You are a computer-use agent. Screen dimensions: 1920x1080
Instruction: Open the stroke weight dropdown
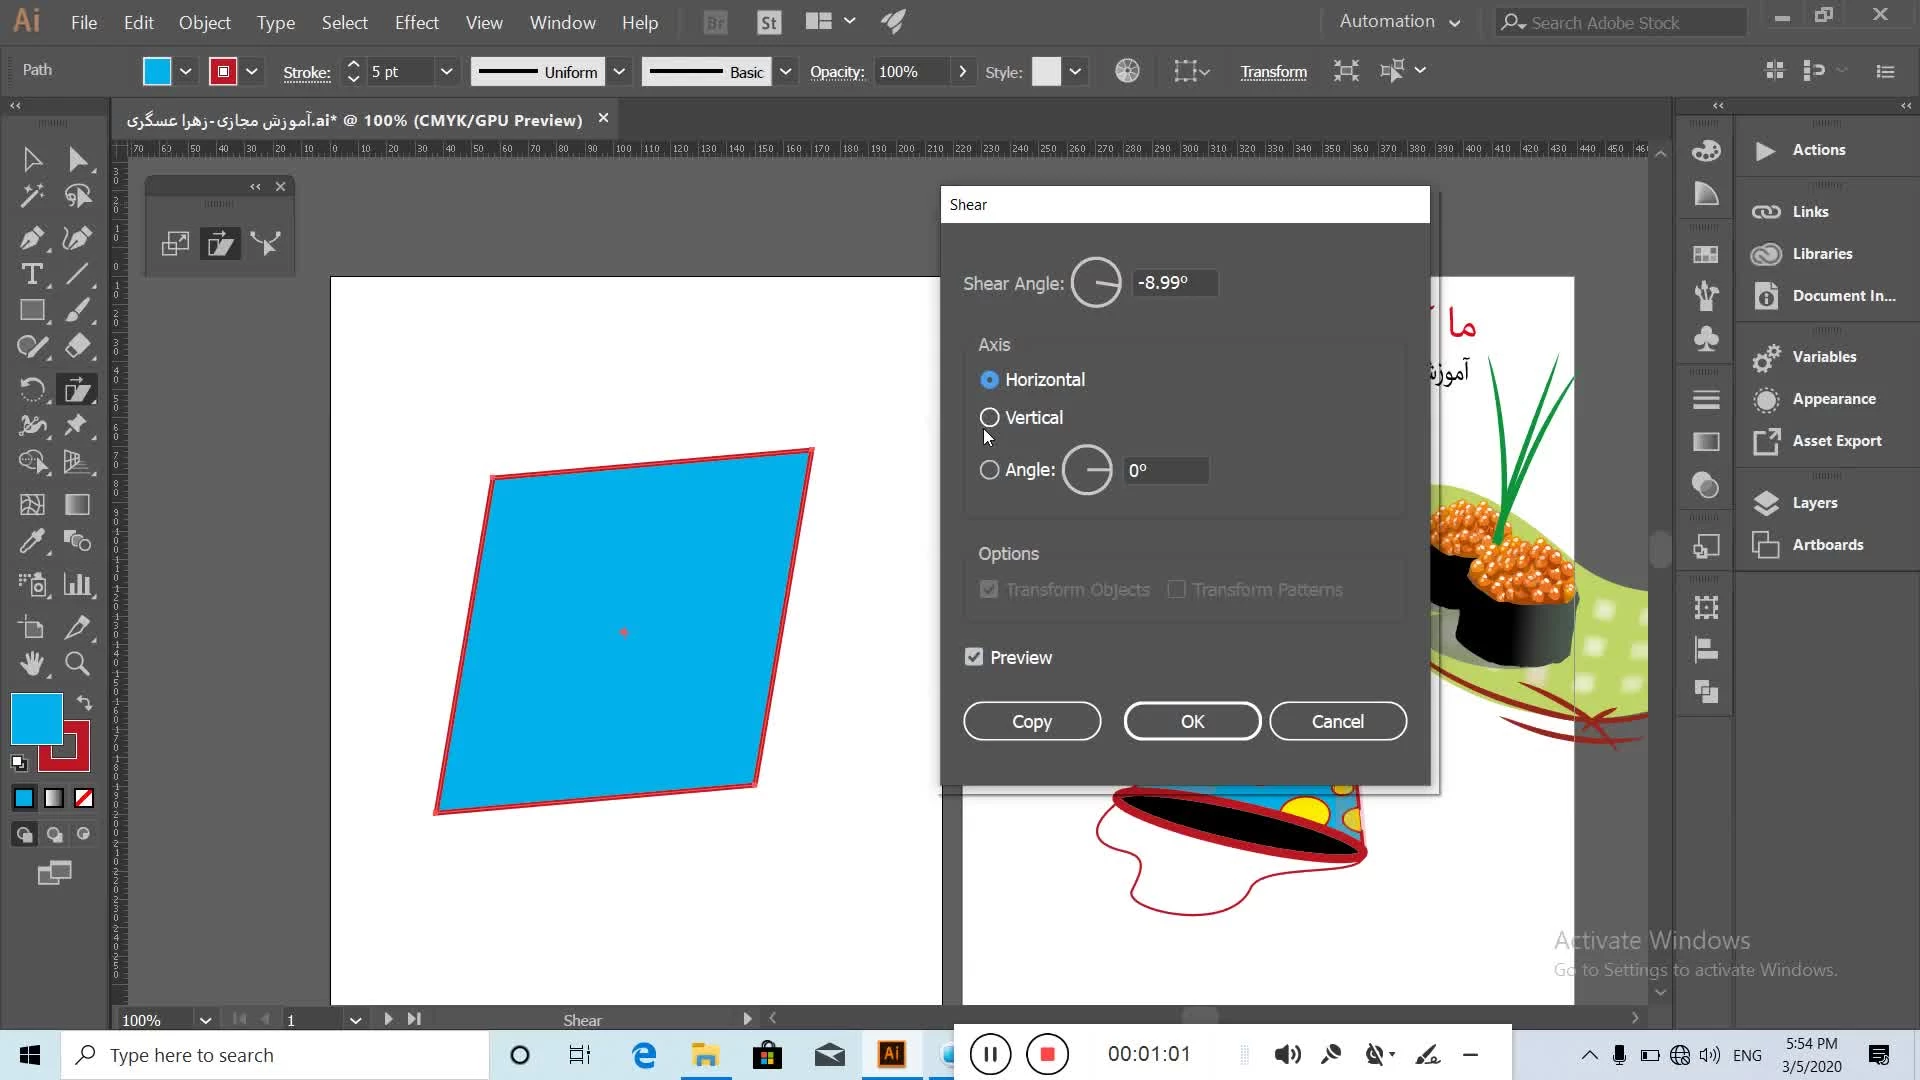(x=446, y=71)
